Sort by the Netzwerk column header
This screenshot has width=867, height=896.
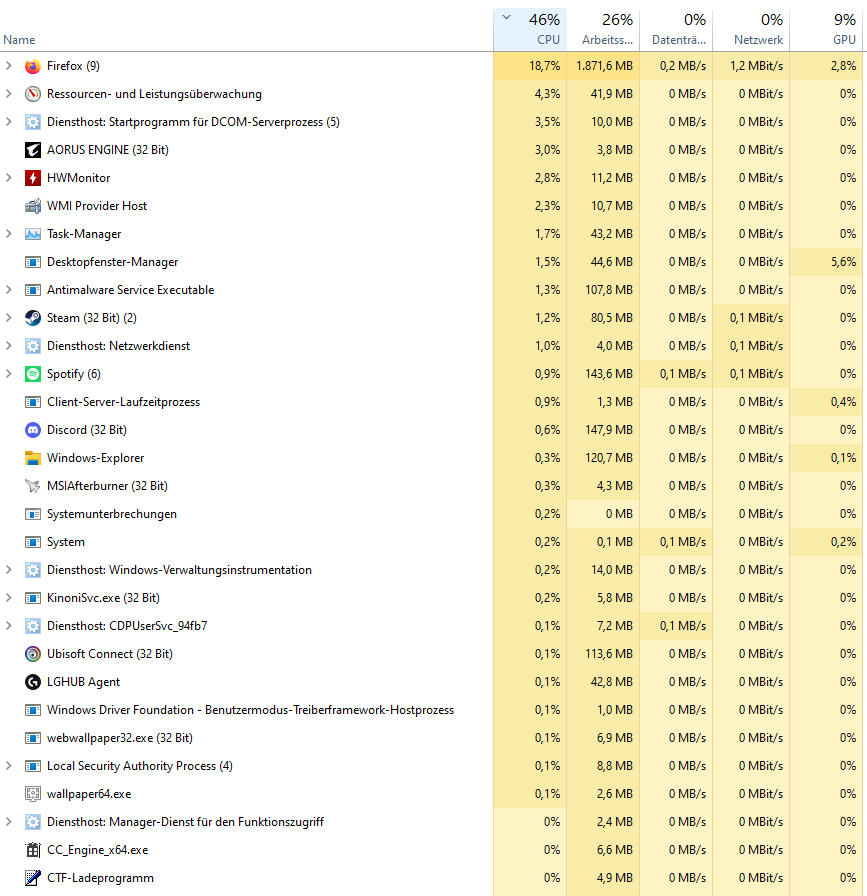click(751, 29)
